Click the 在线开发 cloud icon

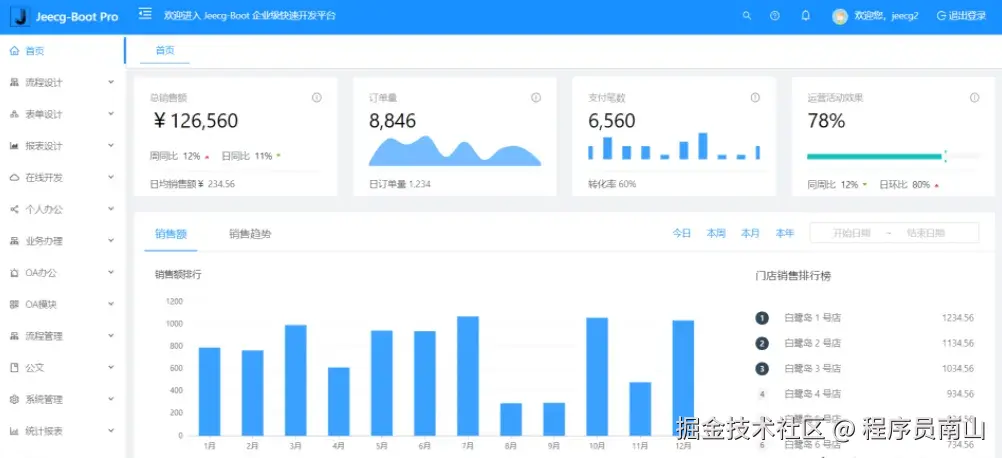pos(14,178)
